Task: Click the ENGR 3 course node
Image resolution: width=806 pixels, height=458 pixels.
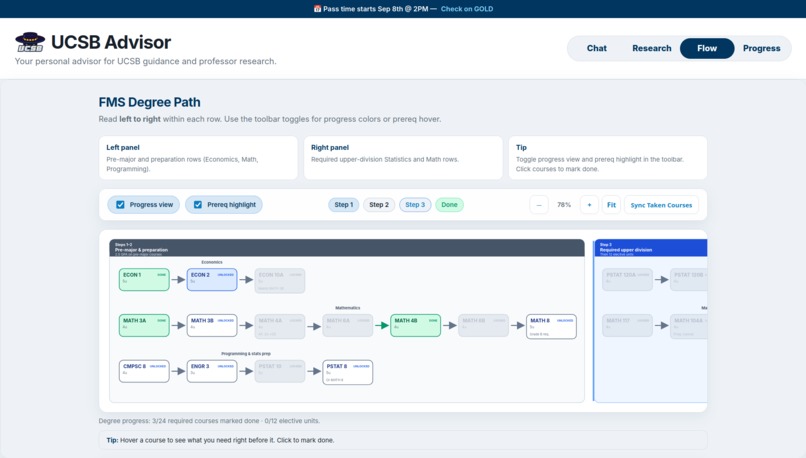Action: click(212, 371)
